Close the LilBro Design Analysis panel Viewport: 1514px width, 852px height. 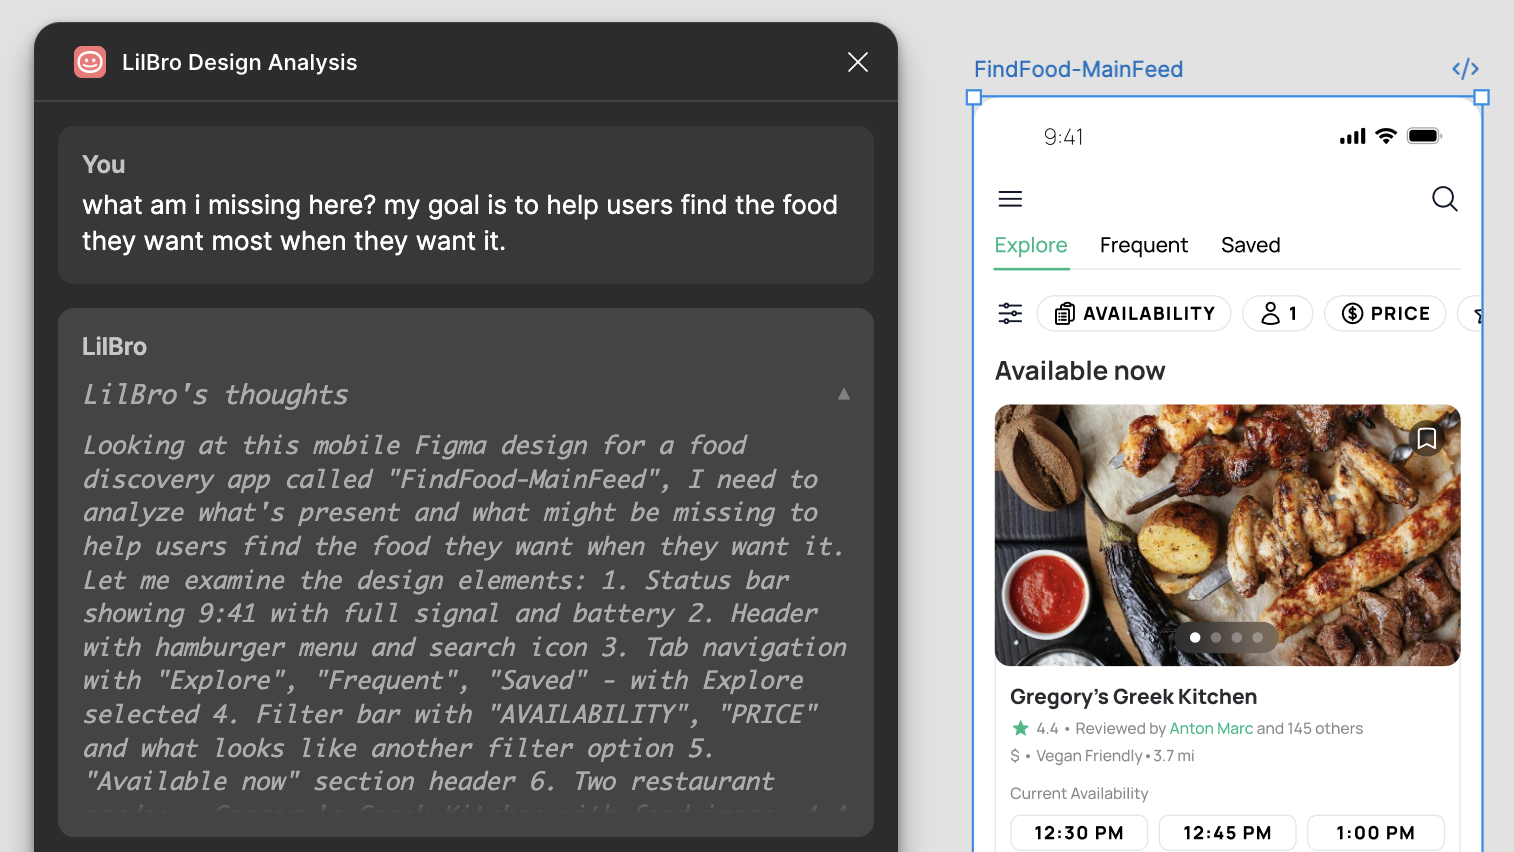point(858,62)
